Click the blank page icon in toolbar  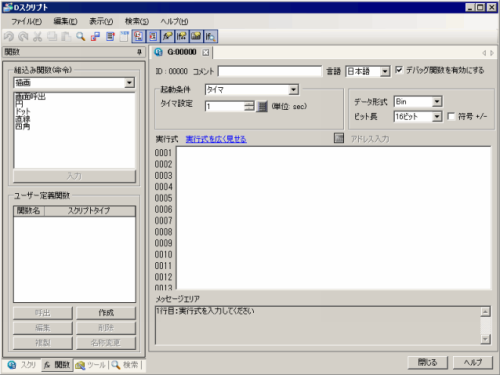124,36
